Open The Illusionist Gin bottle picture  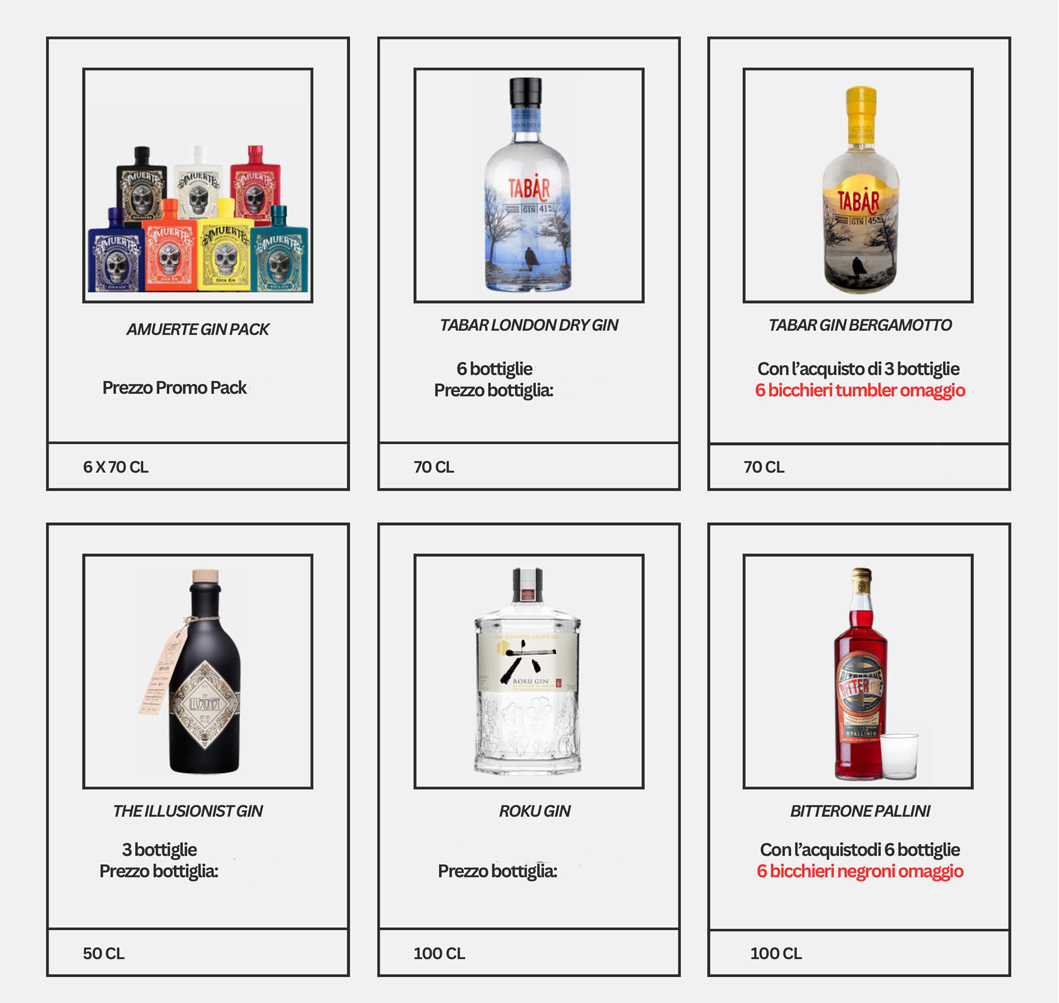click(197, 671)
